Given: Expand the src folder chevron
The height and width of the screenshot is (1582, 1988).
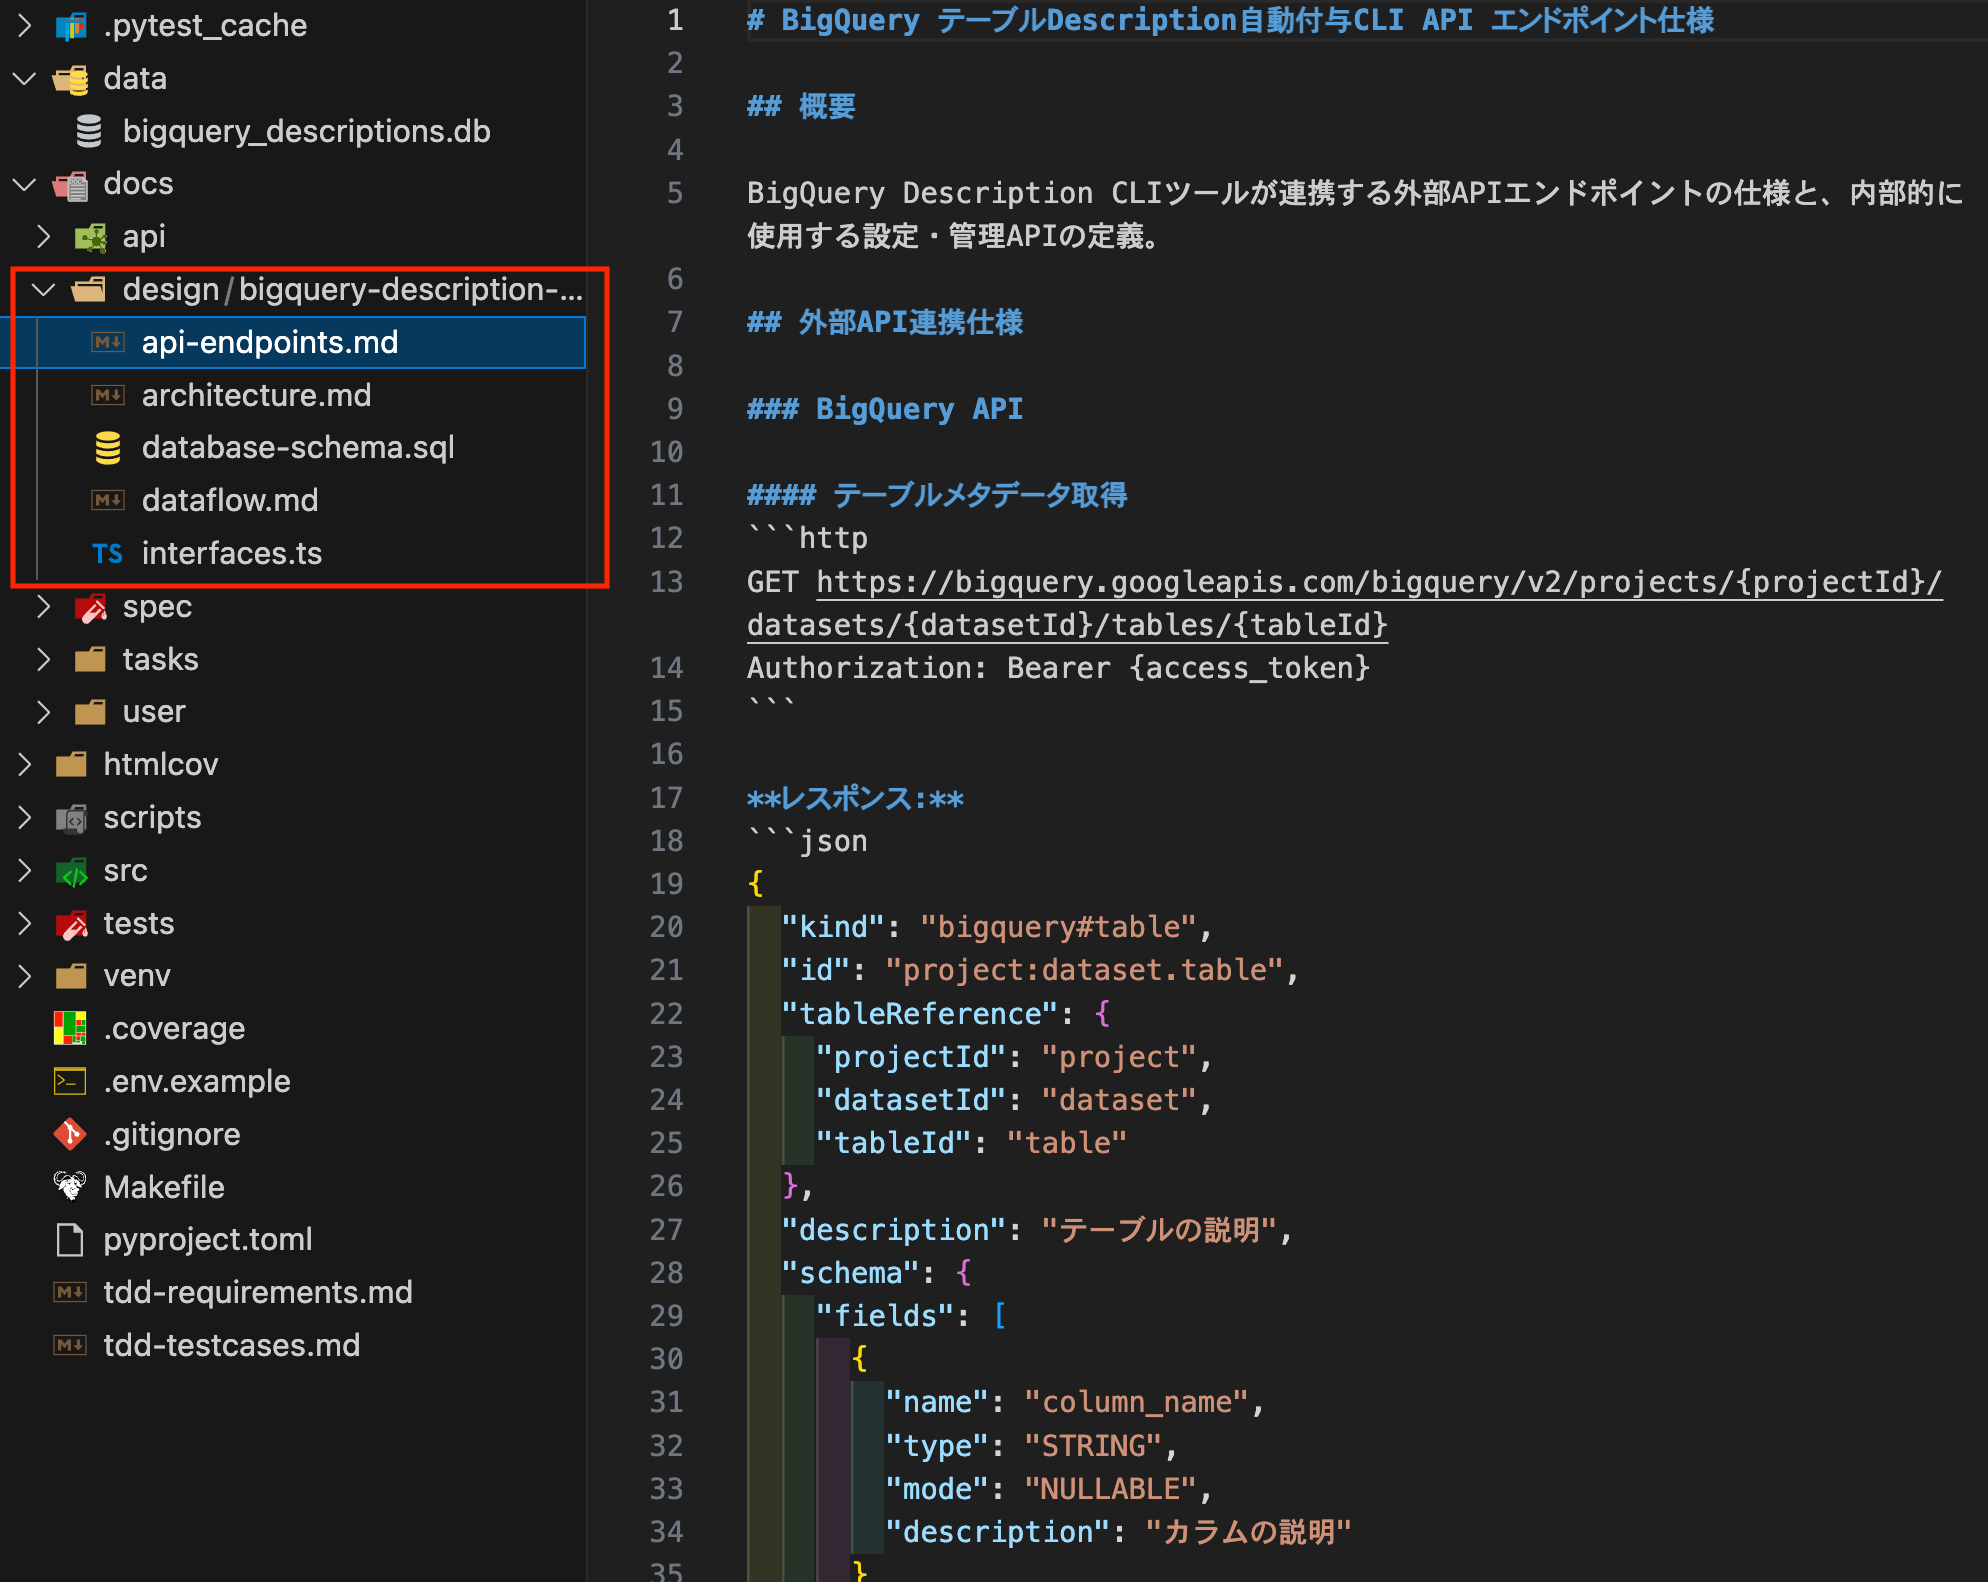Looking at the screenshot, I should (x=25, y=871).
